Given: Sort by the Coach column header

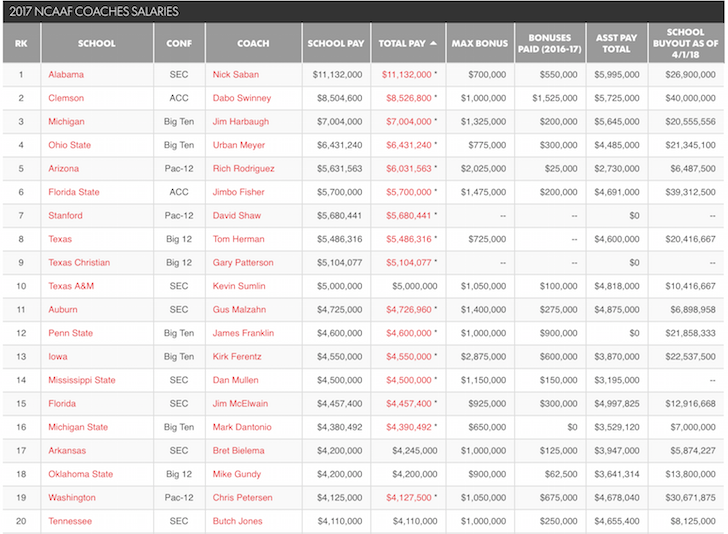Looking at the screenshot, I should 253,43.
